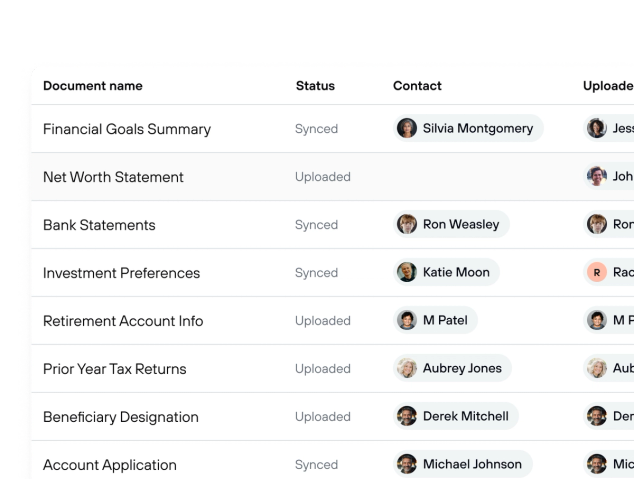Click Michael Johnson's contact avatar
634x479 pixels.
click(407, 464)
